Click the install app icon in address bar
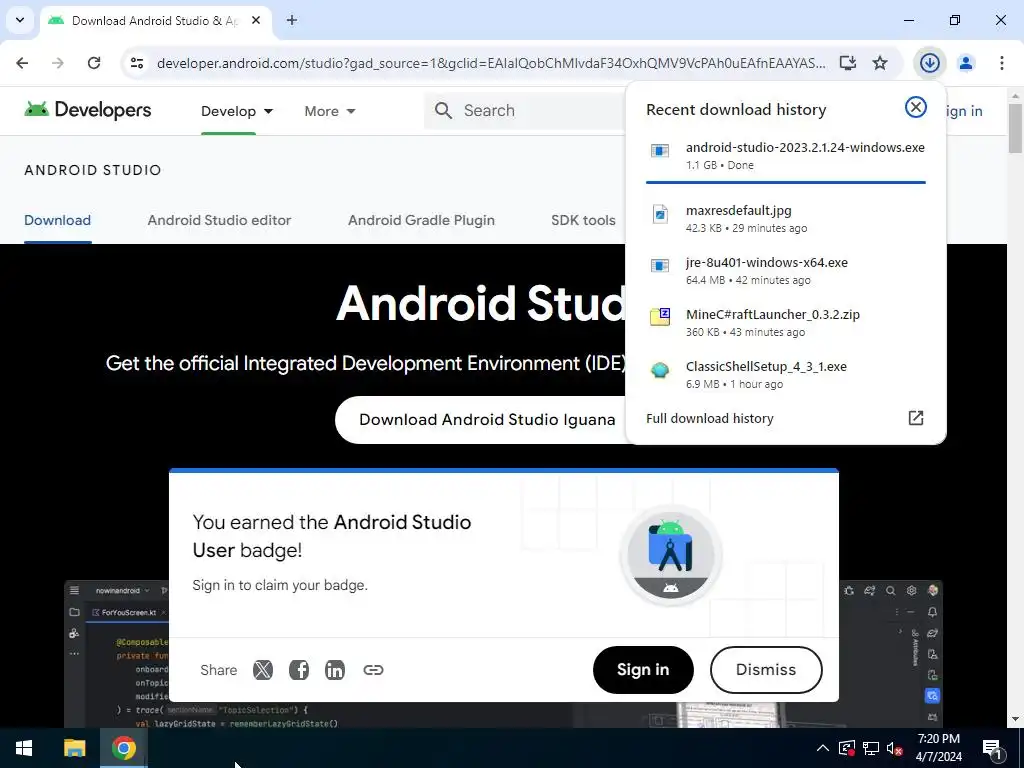Screen dimensions: 1024x768 point(848,63)
